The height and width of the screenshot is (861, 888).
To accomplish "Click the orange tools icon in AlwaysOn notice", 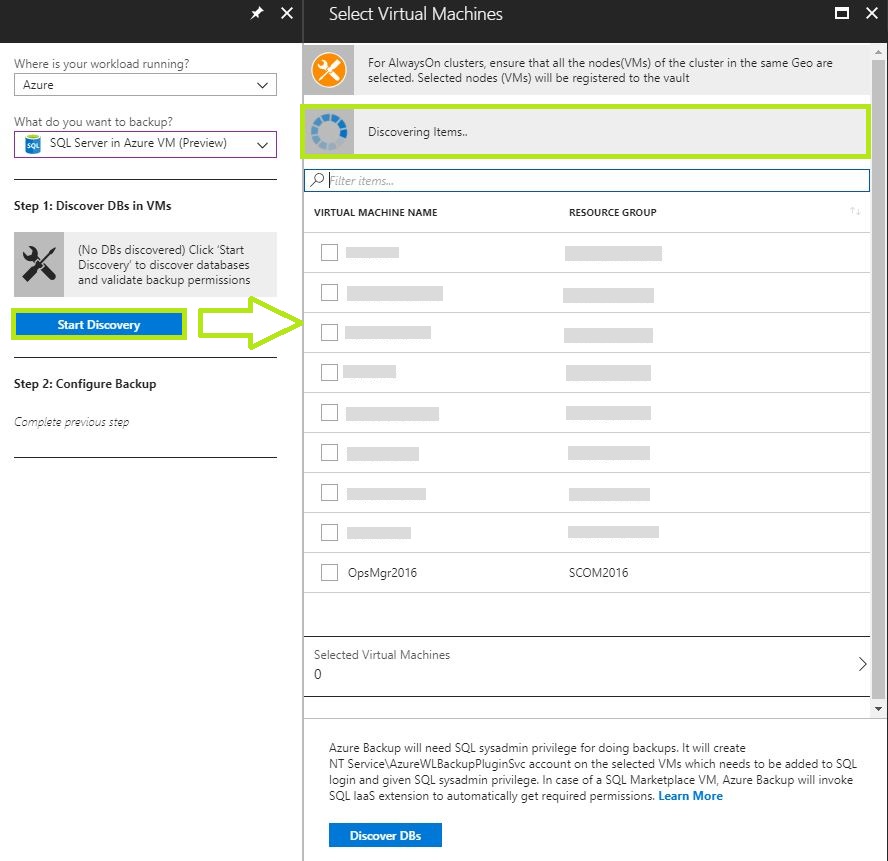I will click(329, 70).
